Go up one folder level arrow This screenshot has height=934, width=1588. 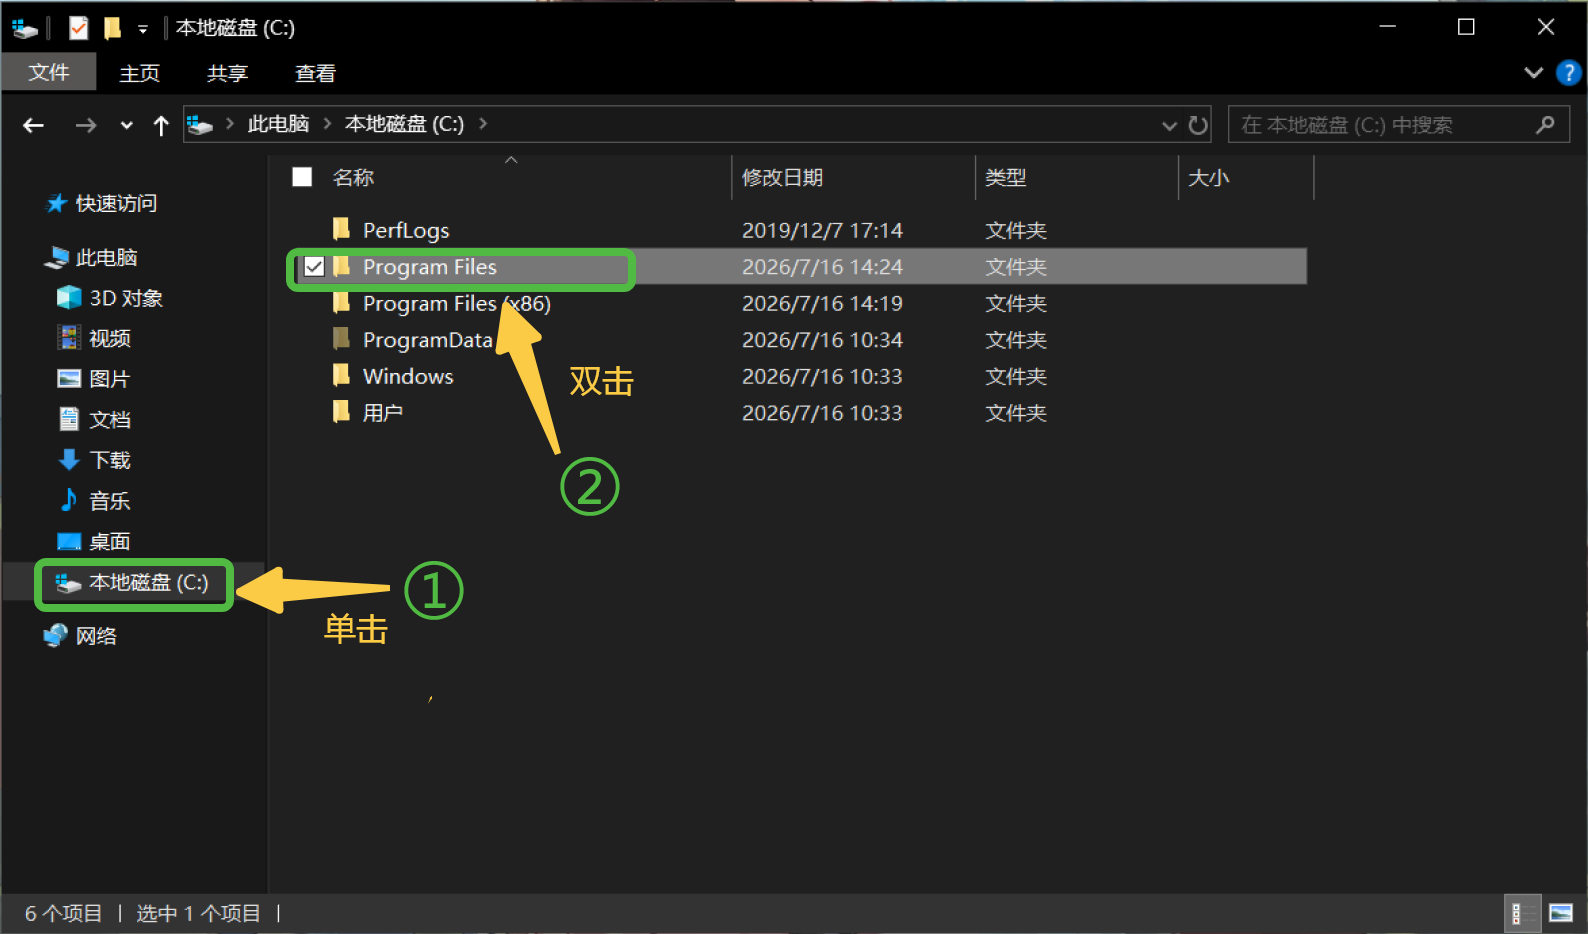tap(161, 125)
